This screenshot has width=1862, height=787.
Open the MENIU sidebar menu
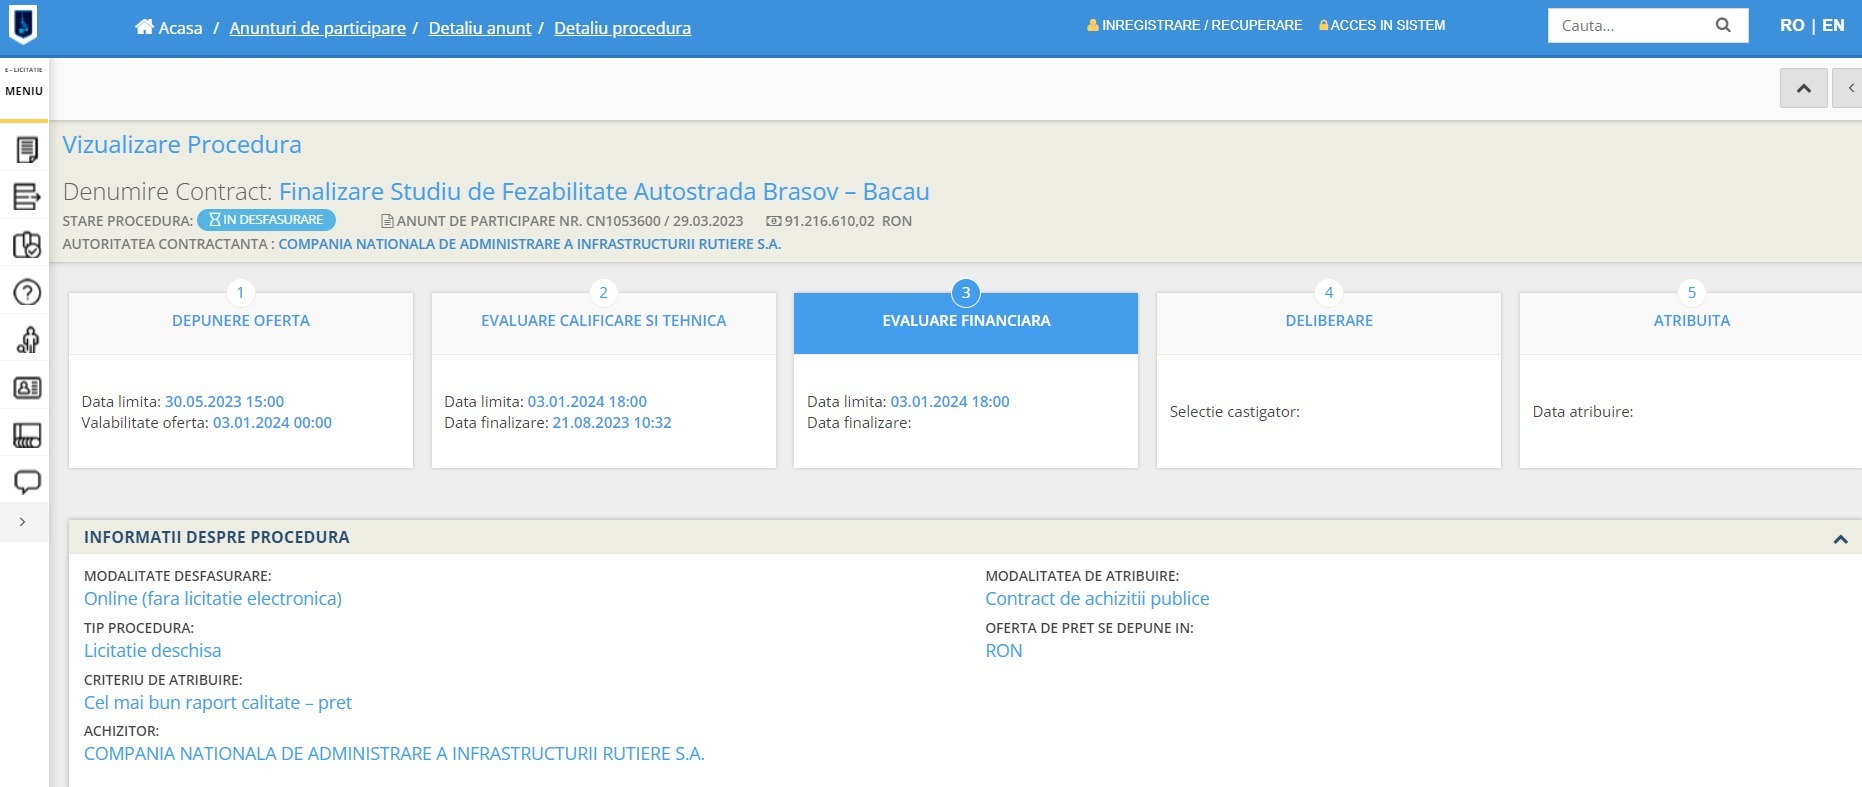(24, 91)
